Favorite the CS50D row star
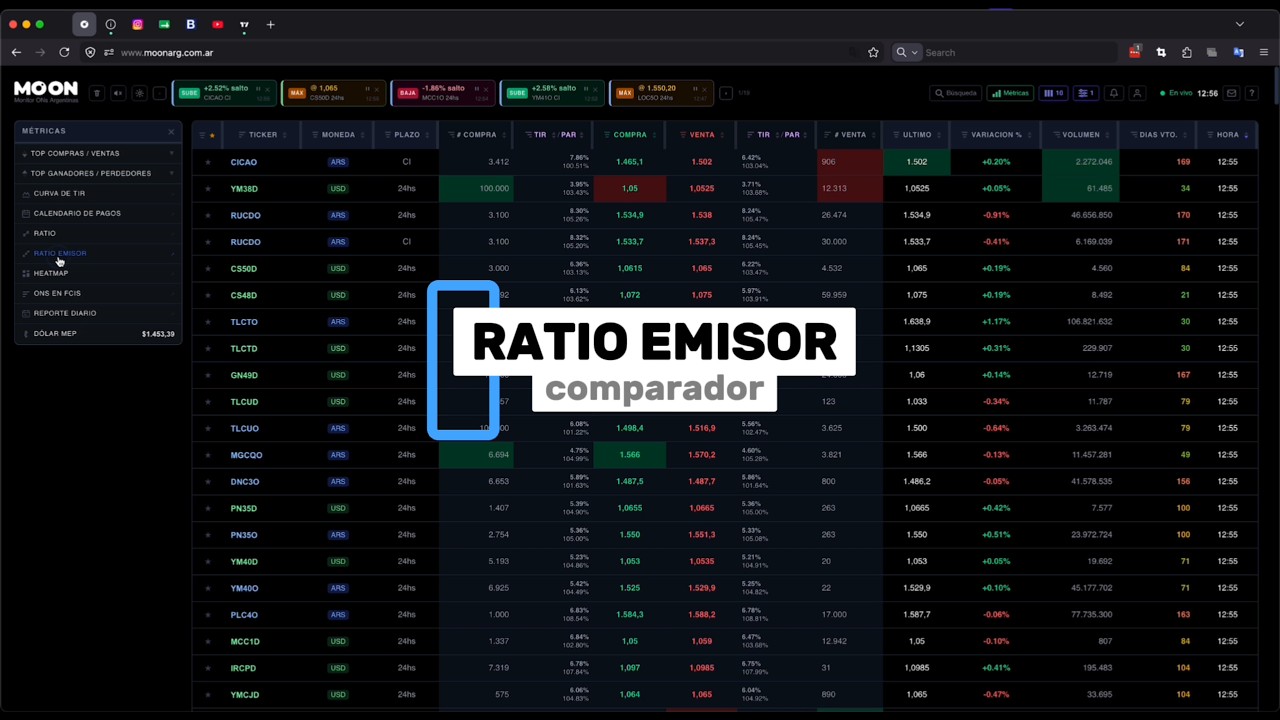Viewport: 1280px width, 720px height. [208, 268]
